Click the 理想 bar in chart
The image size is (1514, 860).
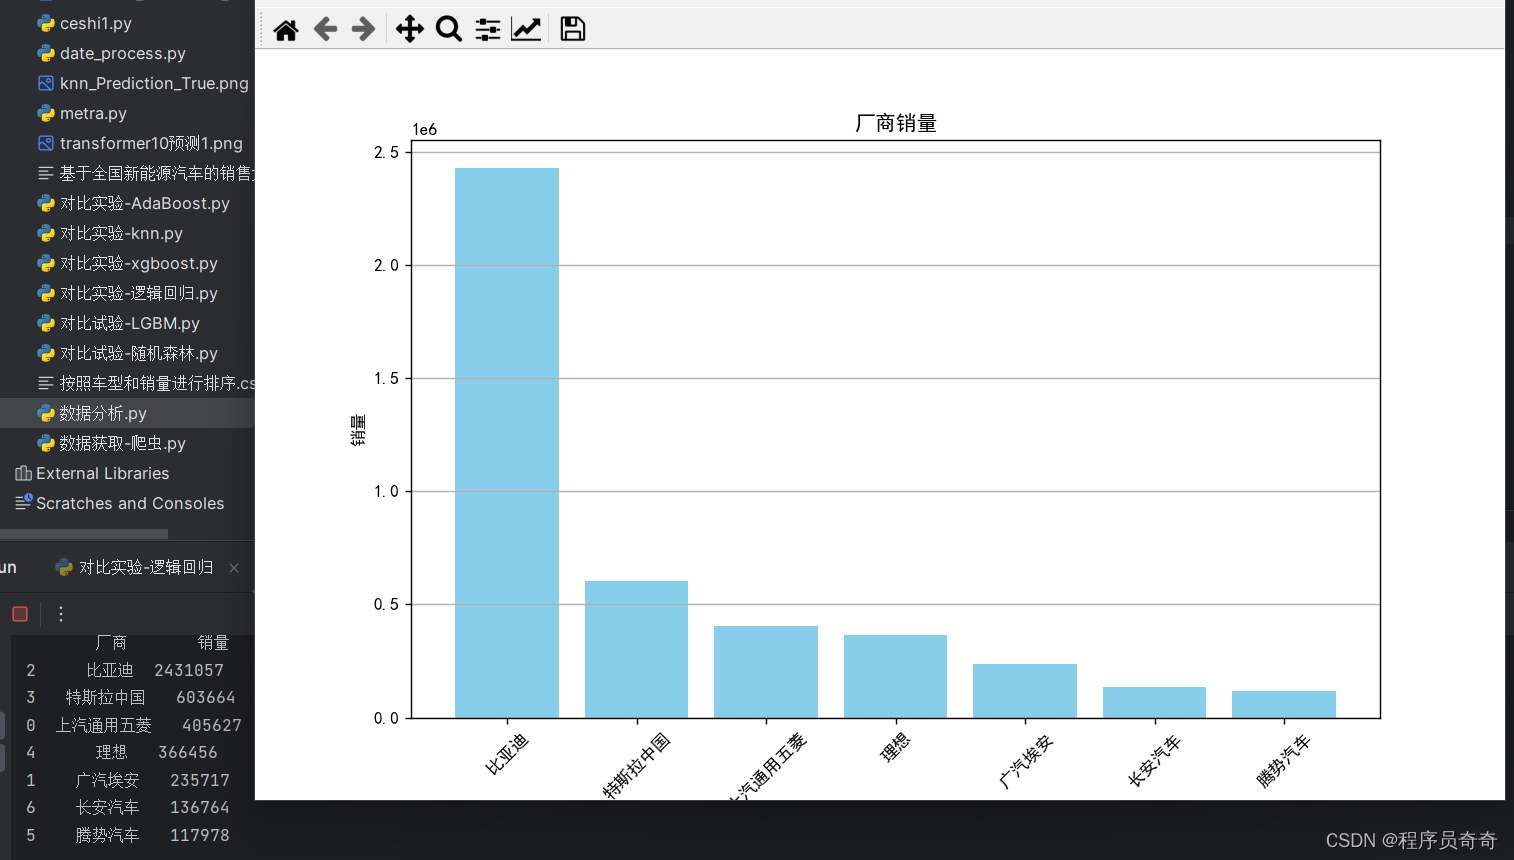coord(895,676)
